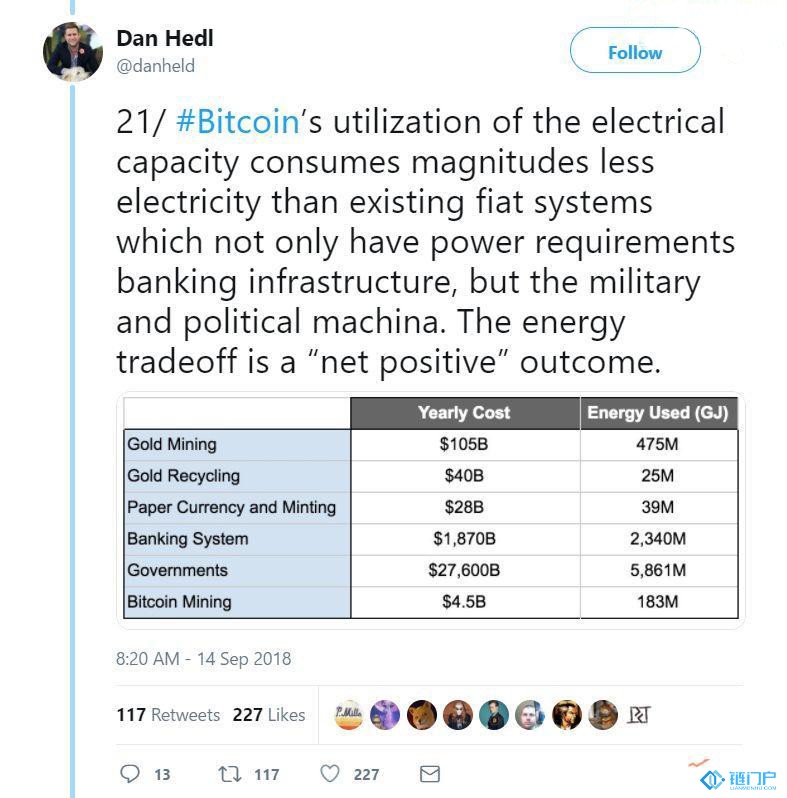Click the RT logo liker avatar

[639, 715]
